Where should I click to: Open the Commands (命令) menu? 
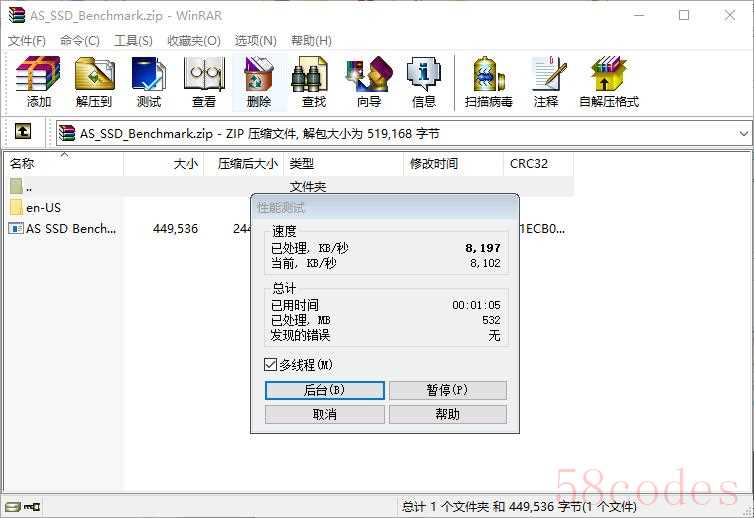pyautogui.click(x=80, y=40)
